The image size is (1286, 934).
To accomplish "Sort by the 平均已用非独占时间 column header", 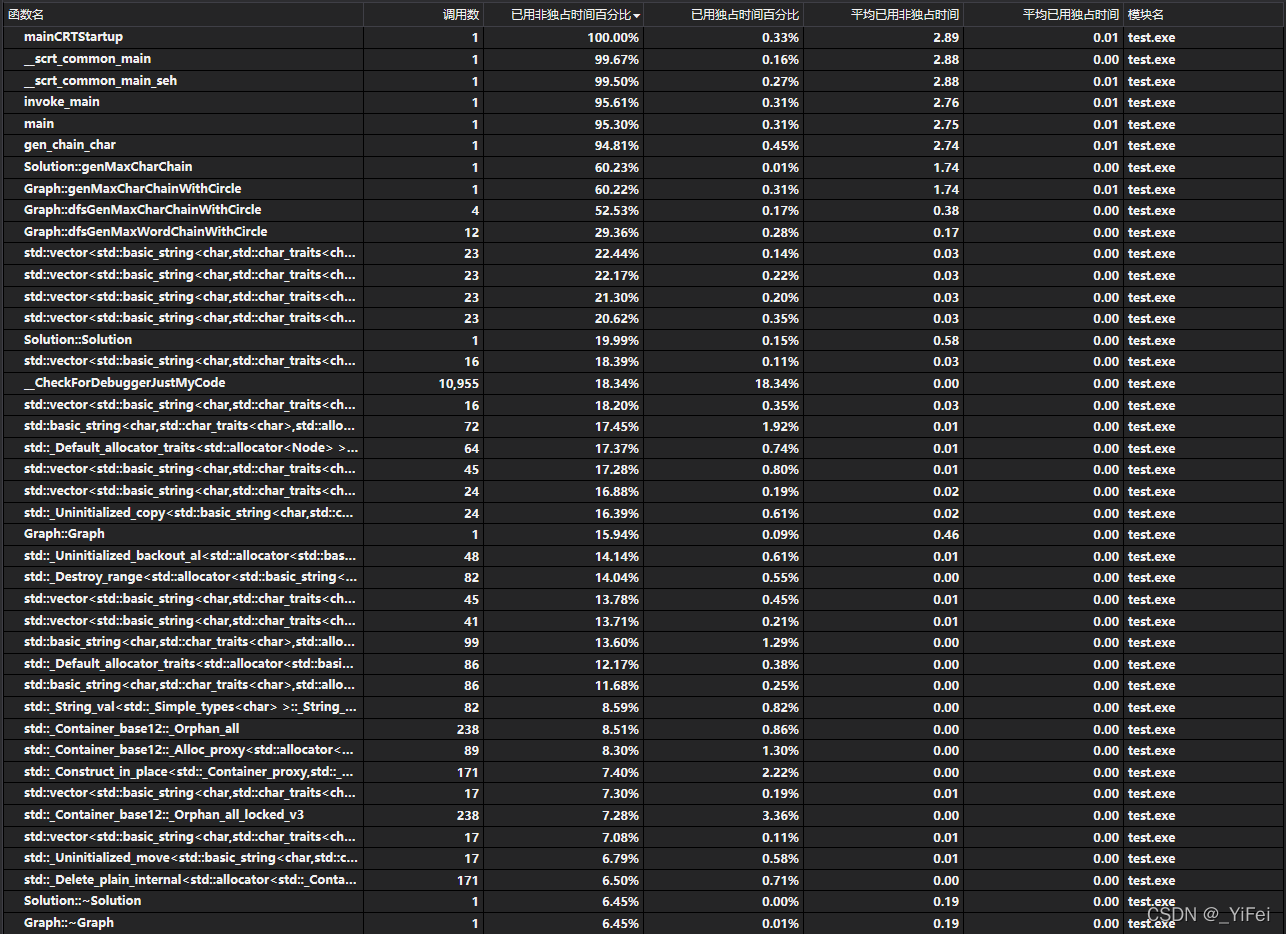I will 883,15.
